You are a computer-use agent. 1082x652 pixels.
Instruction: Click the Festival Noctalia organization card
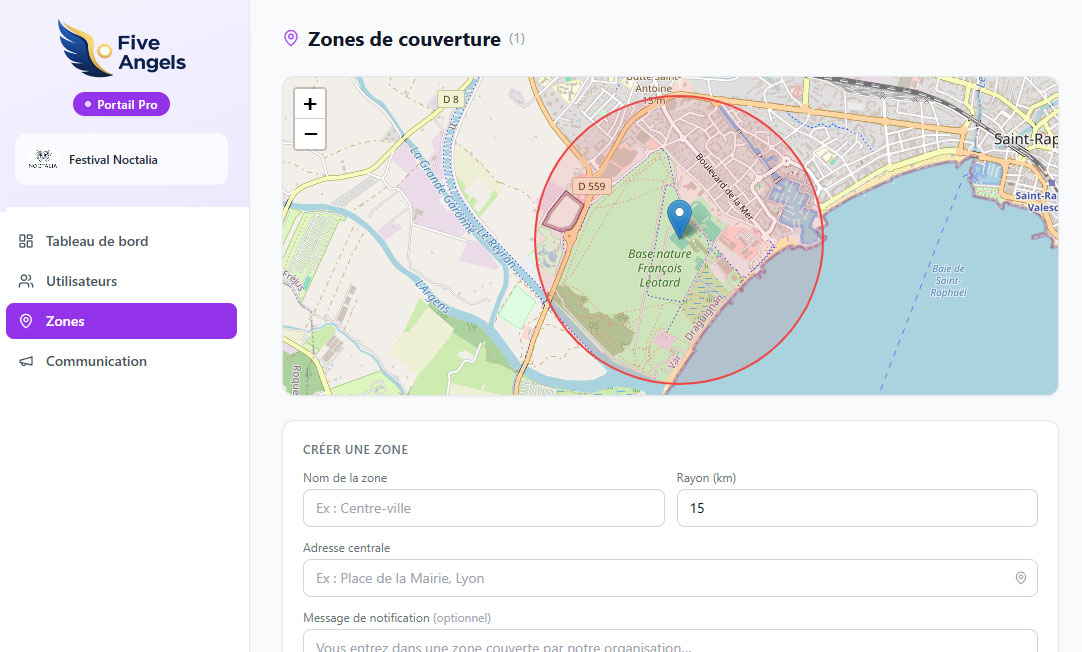121,159
